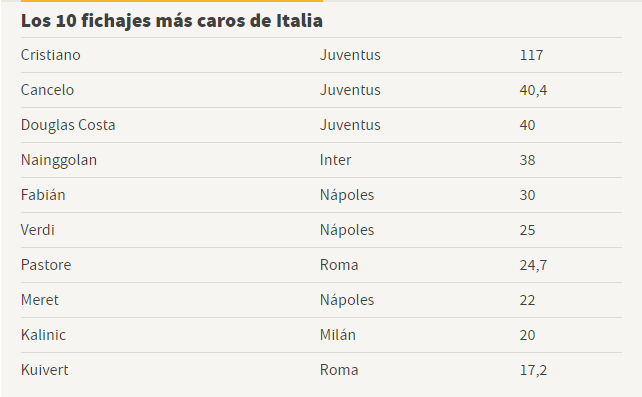The height and width of the screenshot is (397, 642).
Task: Click the Nápoles cell in the Fabián row
Action: [347, 195]
